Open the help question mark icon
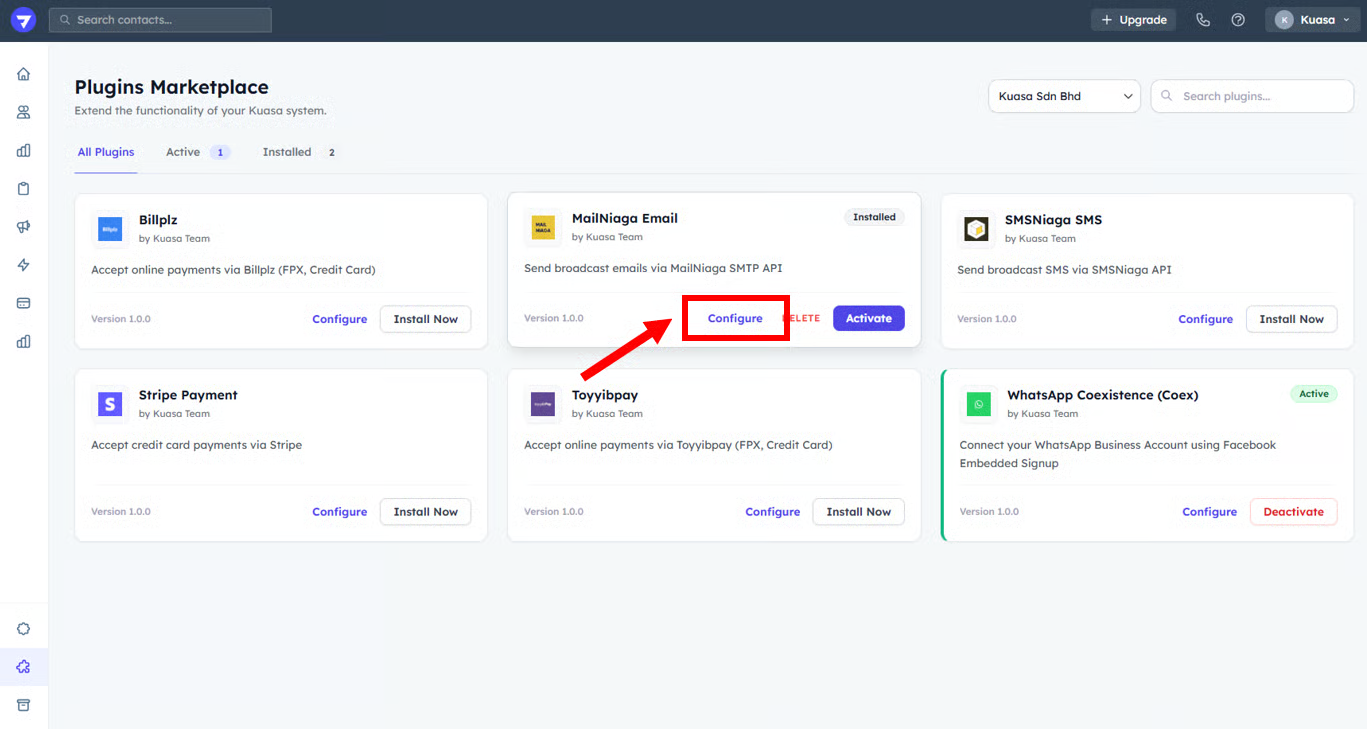This screenshot has width=1367, height=729. tap(1238, 20)
